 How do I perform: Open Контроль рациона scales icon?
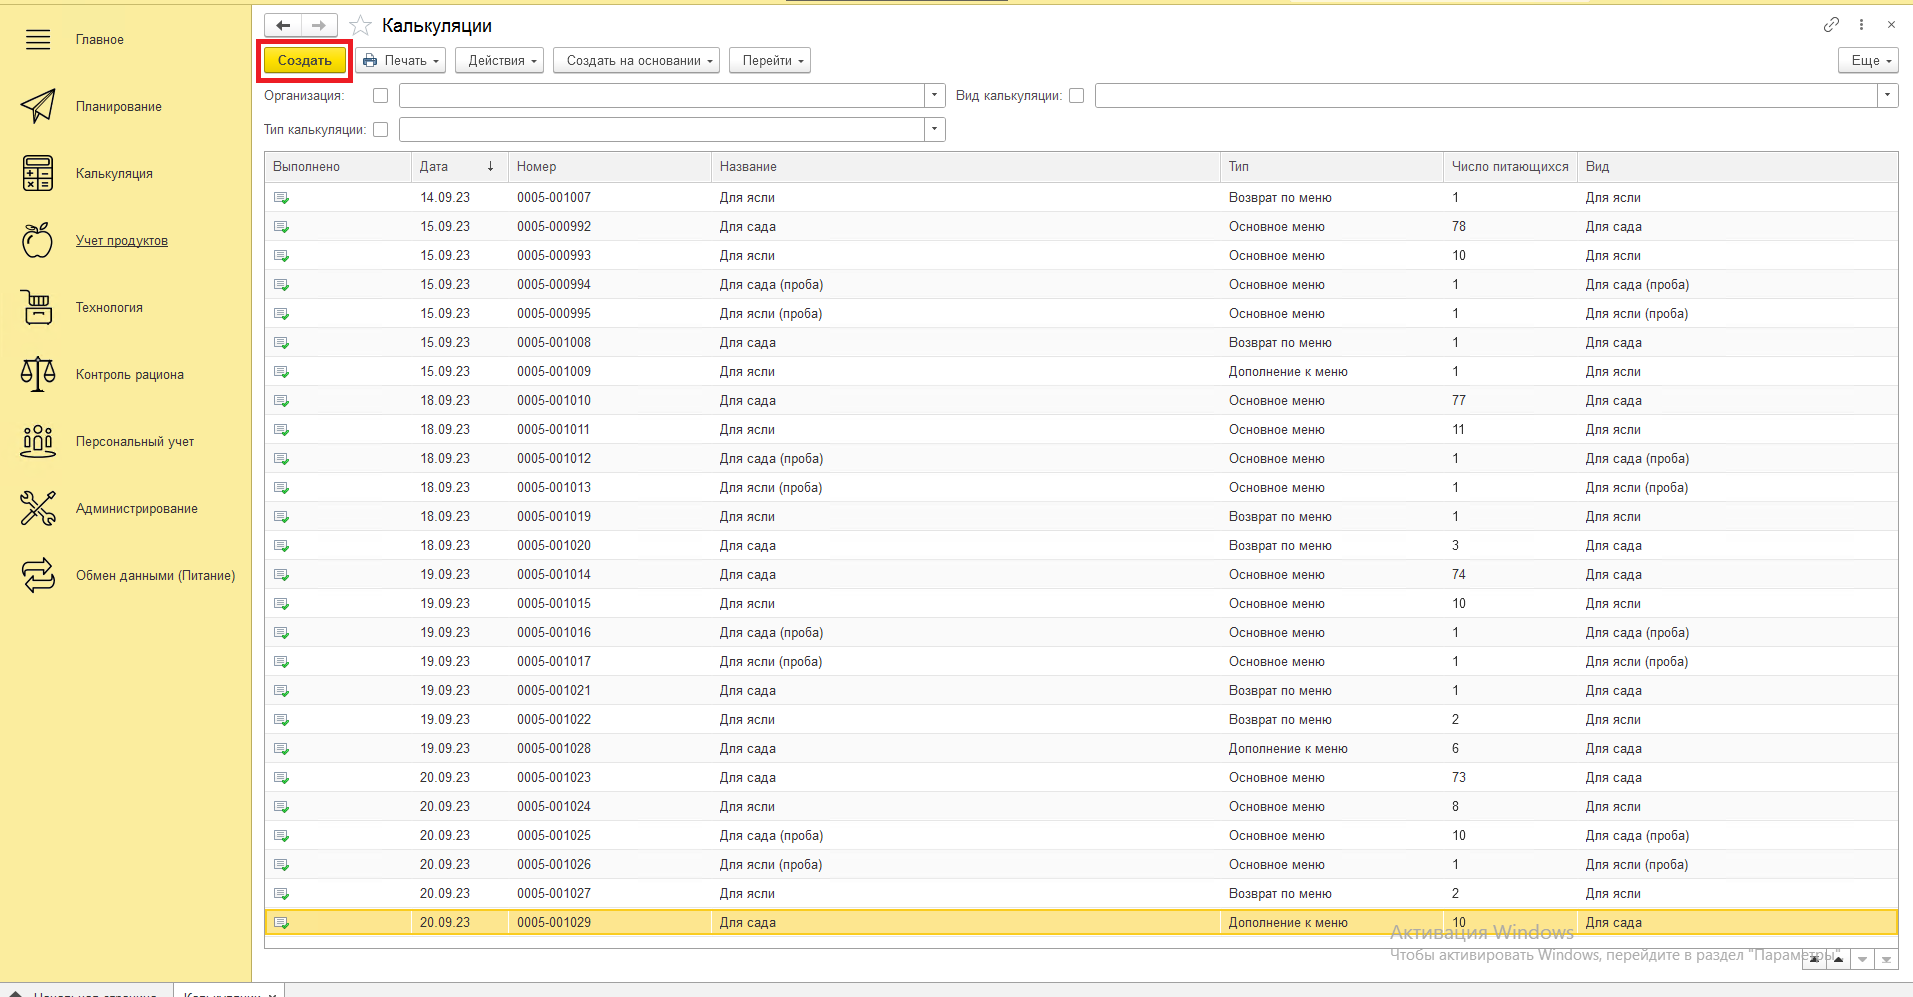click(38, 374)
